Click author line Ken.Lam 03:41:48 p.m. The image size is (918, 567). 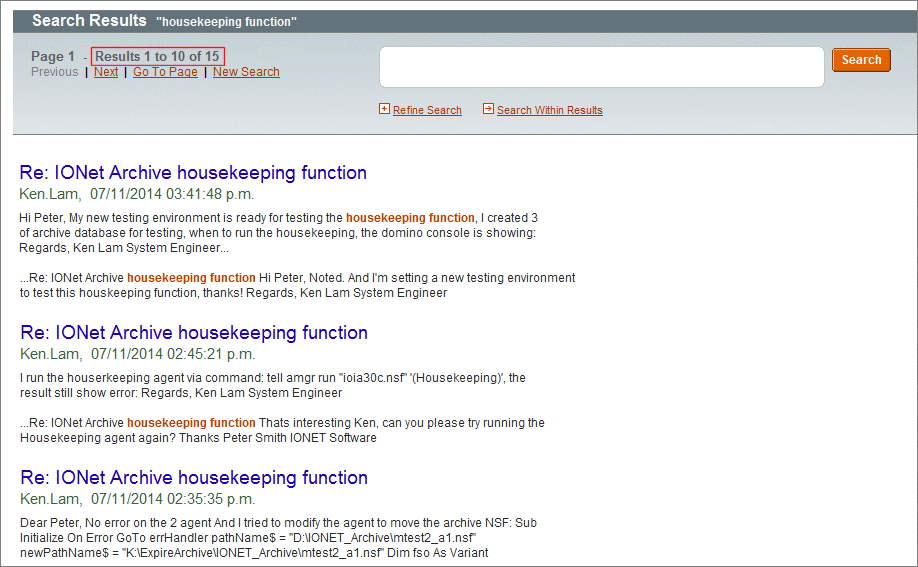pyautogui.click(x=137, y=194)
